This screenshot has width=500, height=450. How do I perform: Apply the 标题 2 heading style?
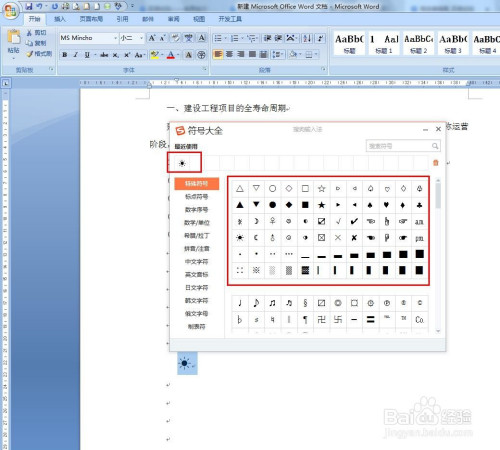pyautogui.click(x=419, y=44)
